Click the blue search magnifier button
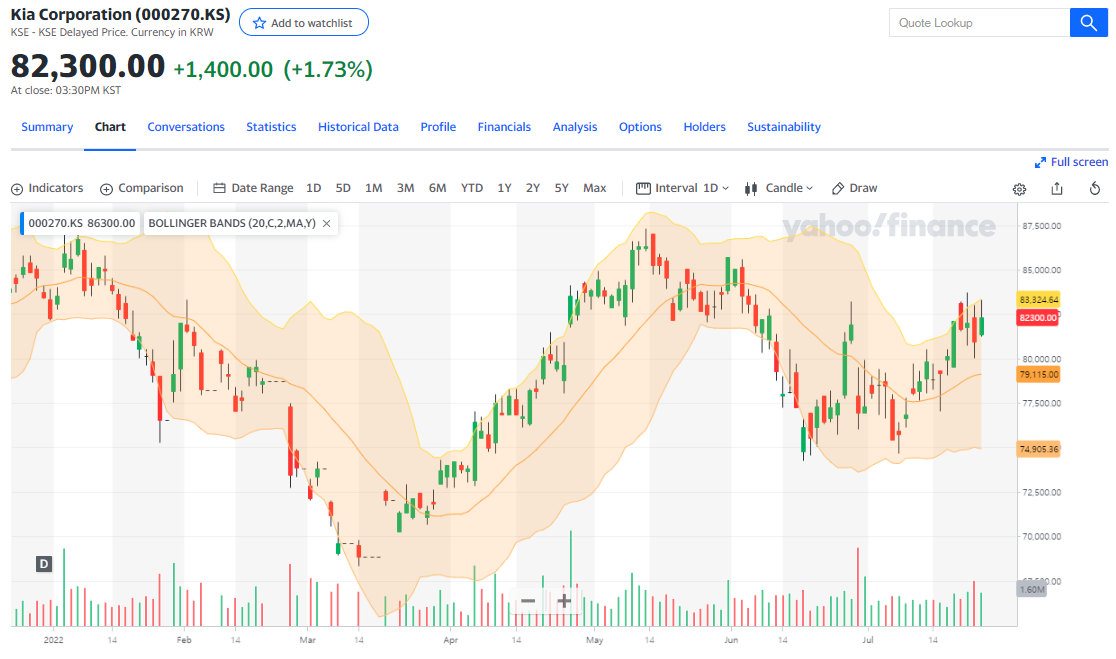Viewport: 1116px width, 659px height. click(1088, 23)
